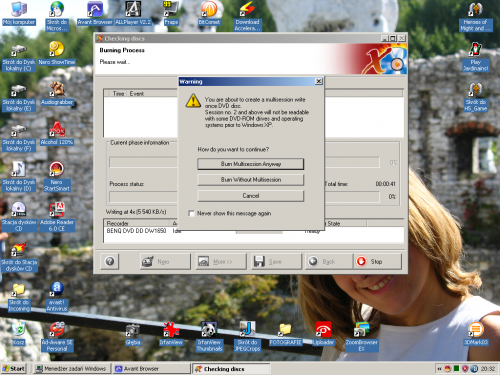The width and height of the screenshot is (500, 375).
Task: Launch 3DMark03 desktop icon
Action: (x=476, y=333)
